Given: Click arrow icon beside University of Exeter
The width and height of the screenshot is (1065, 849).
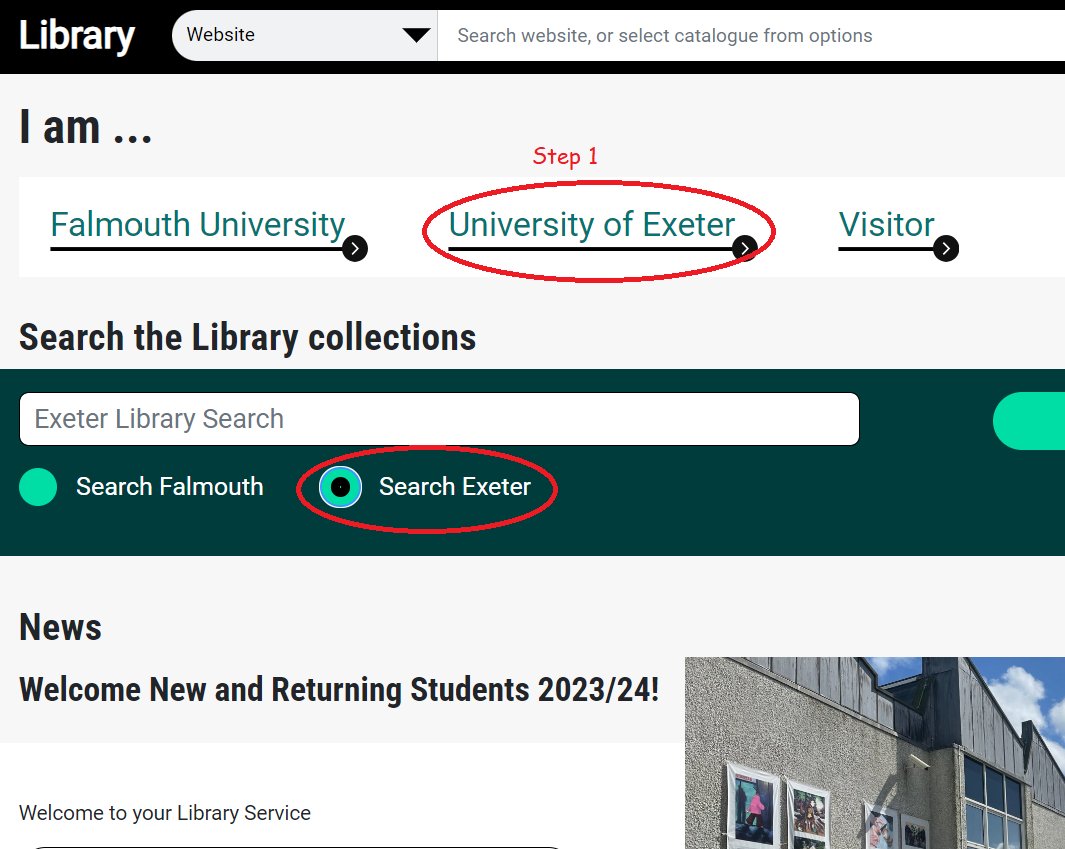Looking at the screenshot, I should [x=745, y=249].
